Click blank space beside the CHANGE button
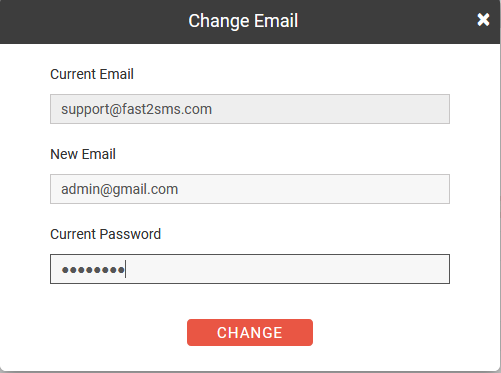Image resolution: width=501 pixels, height=373 pixels. click(383, 332)
